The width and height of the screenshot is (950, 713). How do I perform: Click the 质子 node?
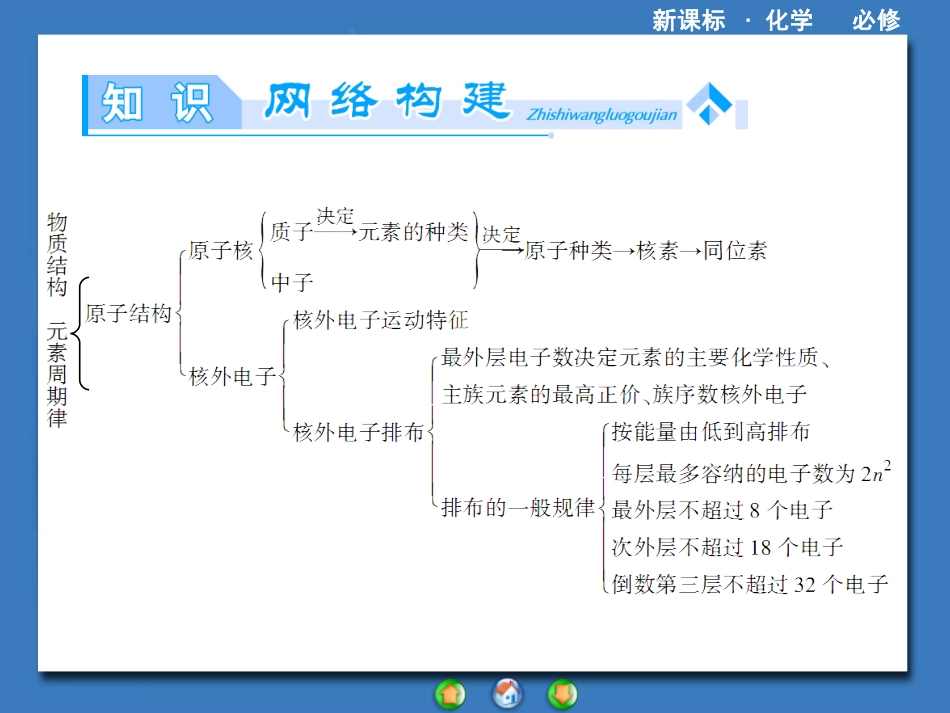click(x=291, y=231)
